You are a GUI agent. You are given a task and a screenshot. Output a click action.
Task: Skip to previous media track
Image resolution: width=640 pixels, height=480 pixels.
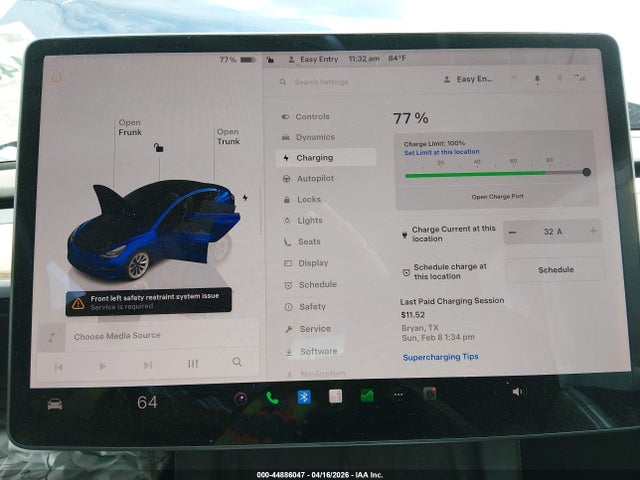pyautogui.click(x=59, y=367)
